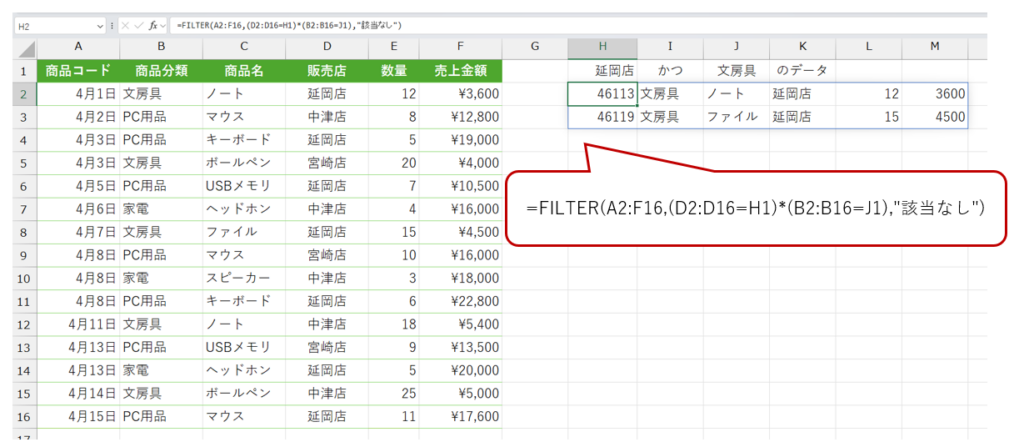The height and width of the screenshot is (442, 1024).
Task: Click the three-dot handle beside Name Box
Action: 112,25
